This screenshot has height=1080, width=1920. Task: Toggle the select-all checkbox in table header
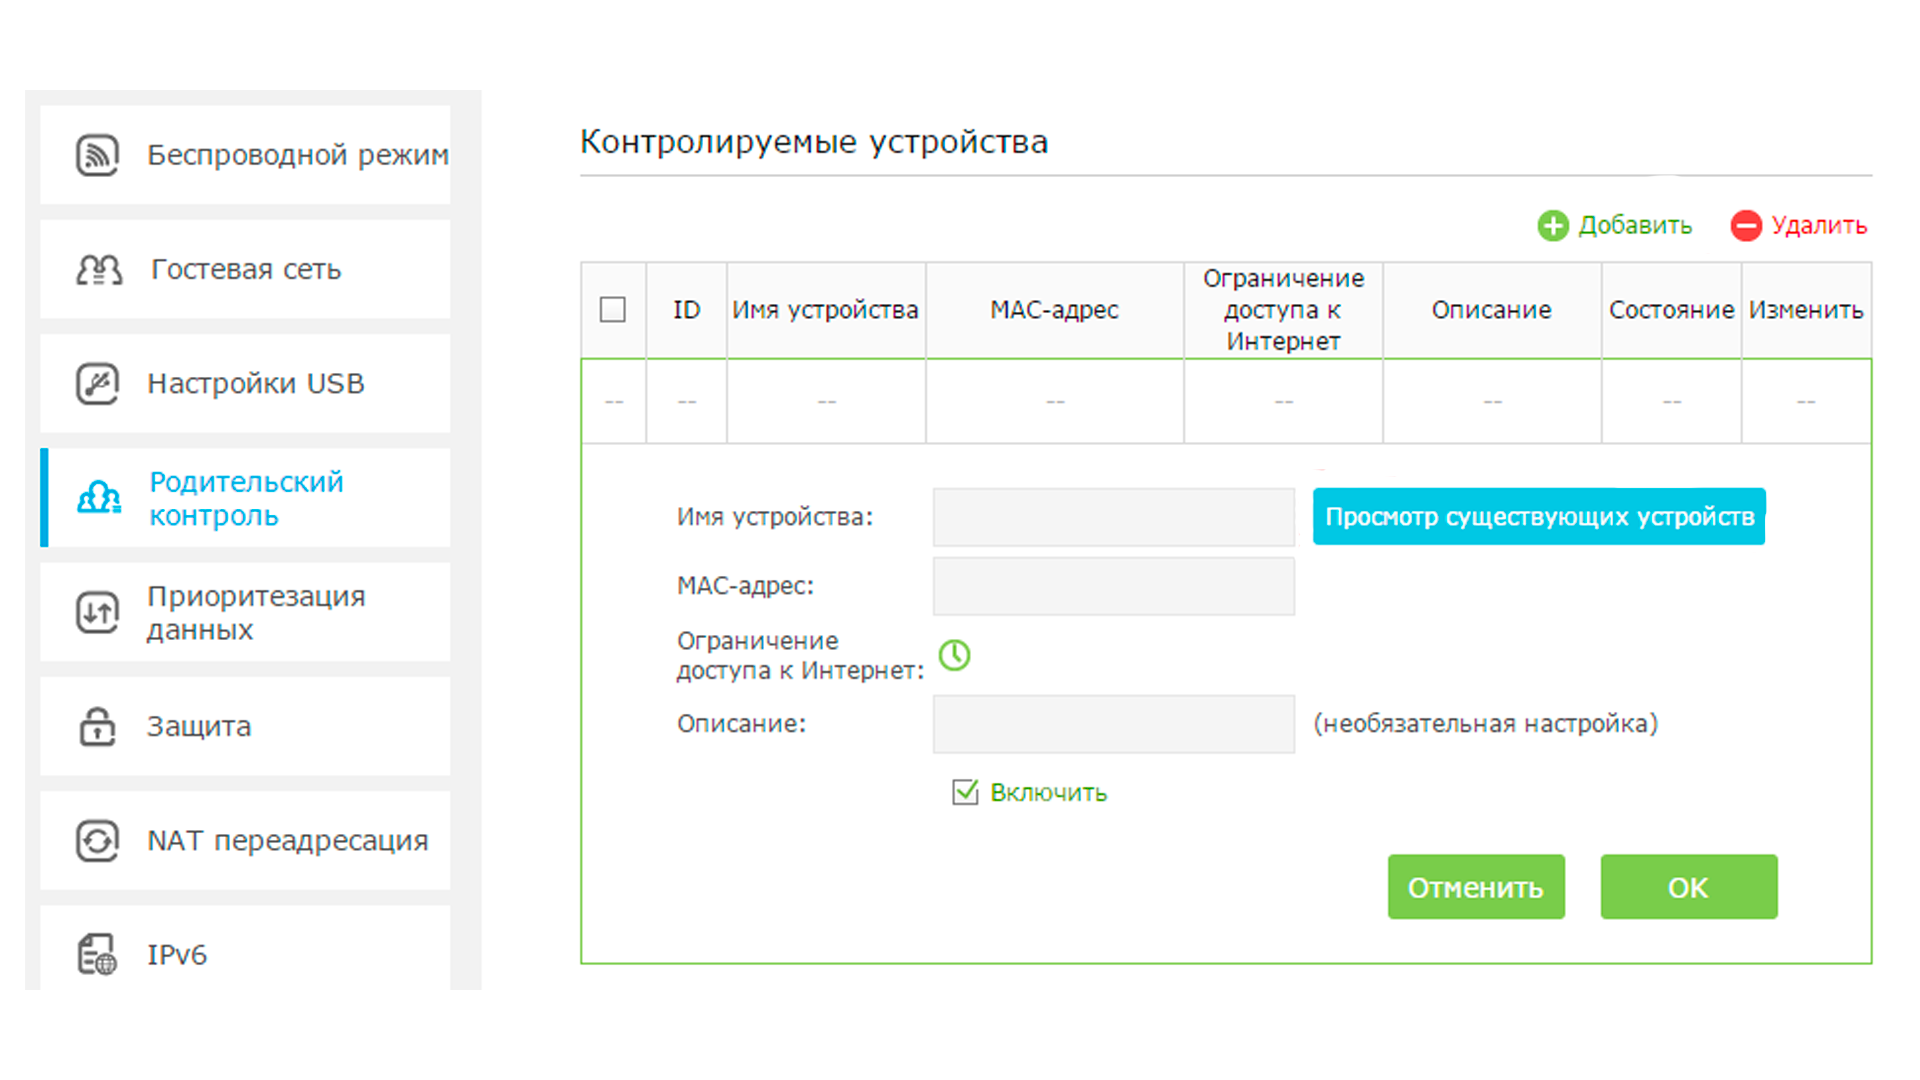coord(613,310)
